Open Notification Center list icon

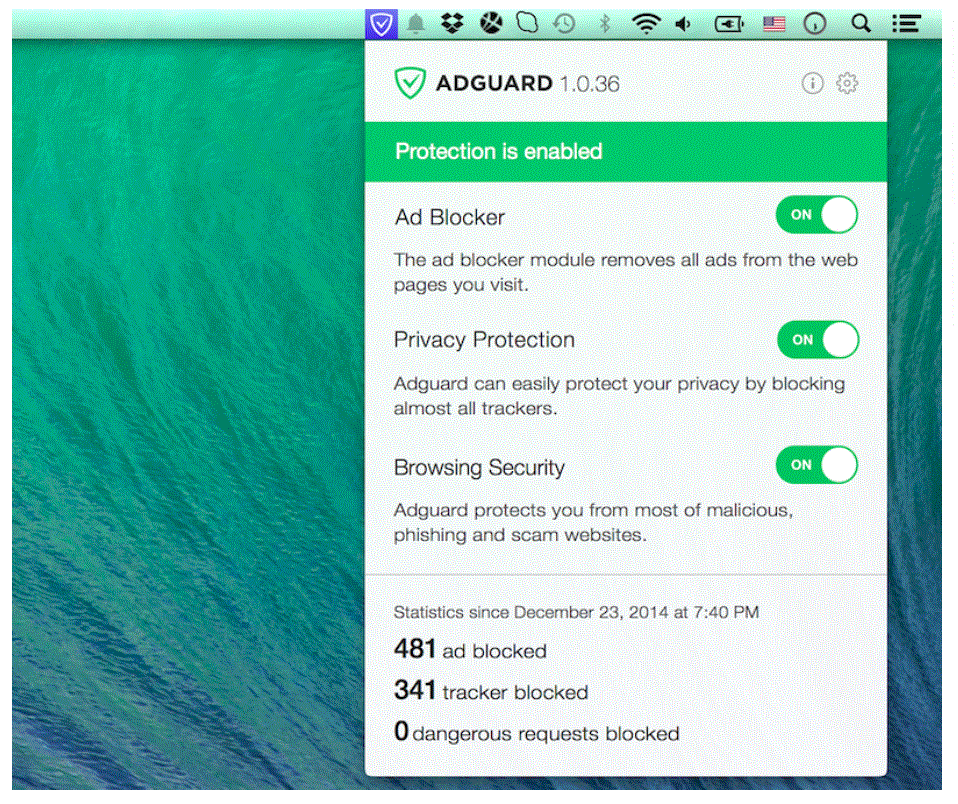pyautogui.click(x=907, y=24)
